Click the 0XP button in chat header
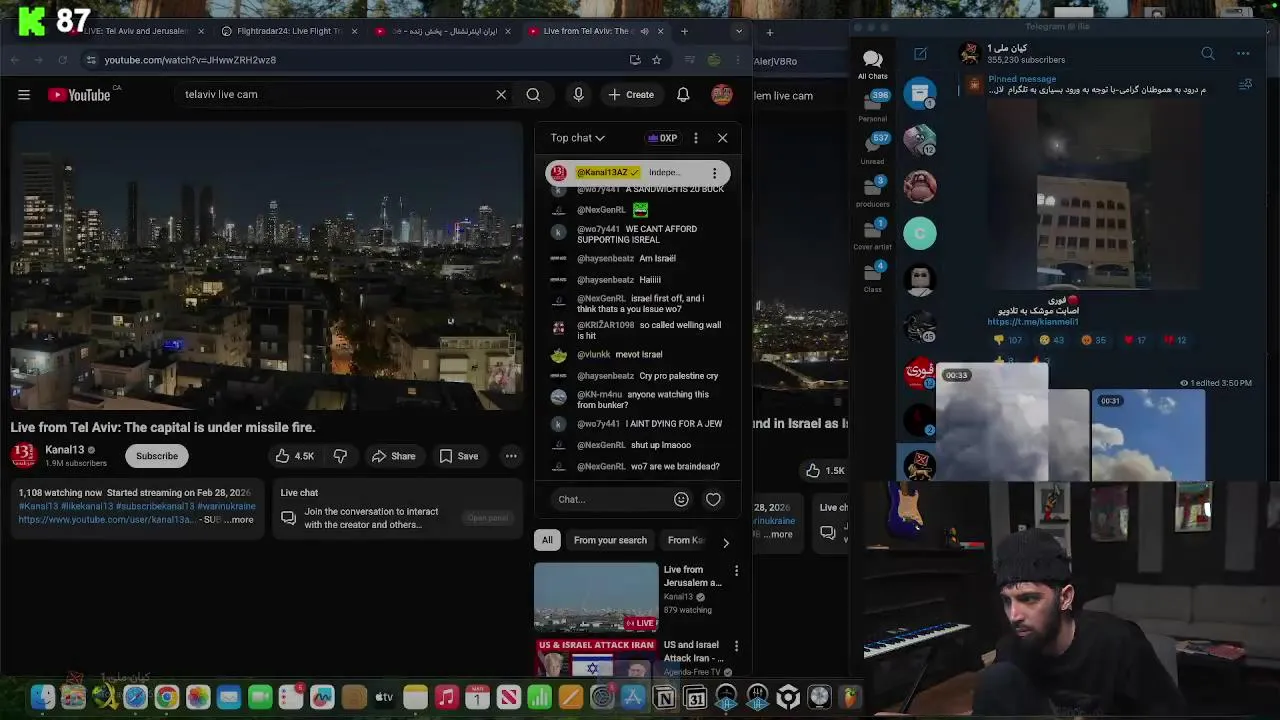 click(x=663, y=138)
